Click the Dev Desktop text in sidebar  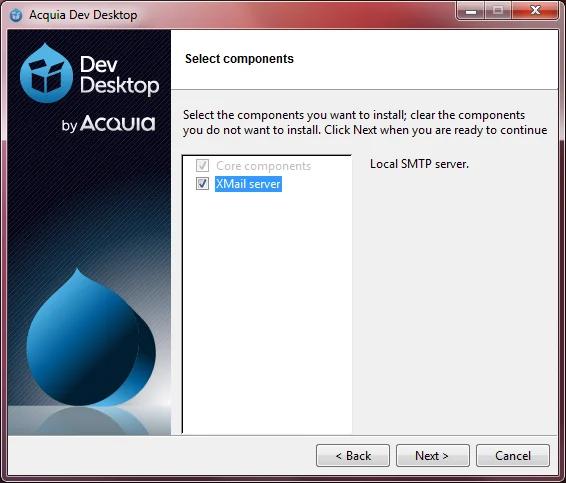click(x=119, y=75)
